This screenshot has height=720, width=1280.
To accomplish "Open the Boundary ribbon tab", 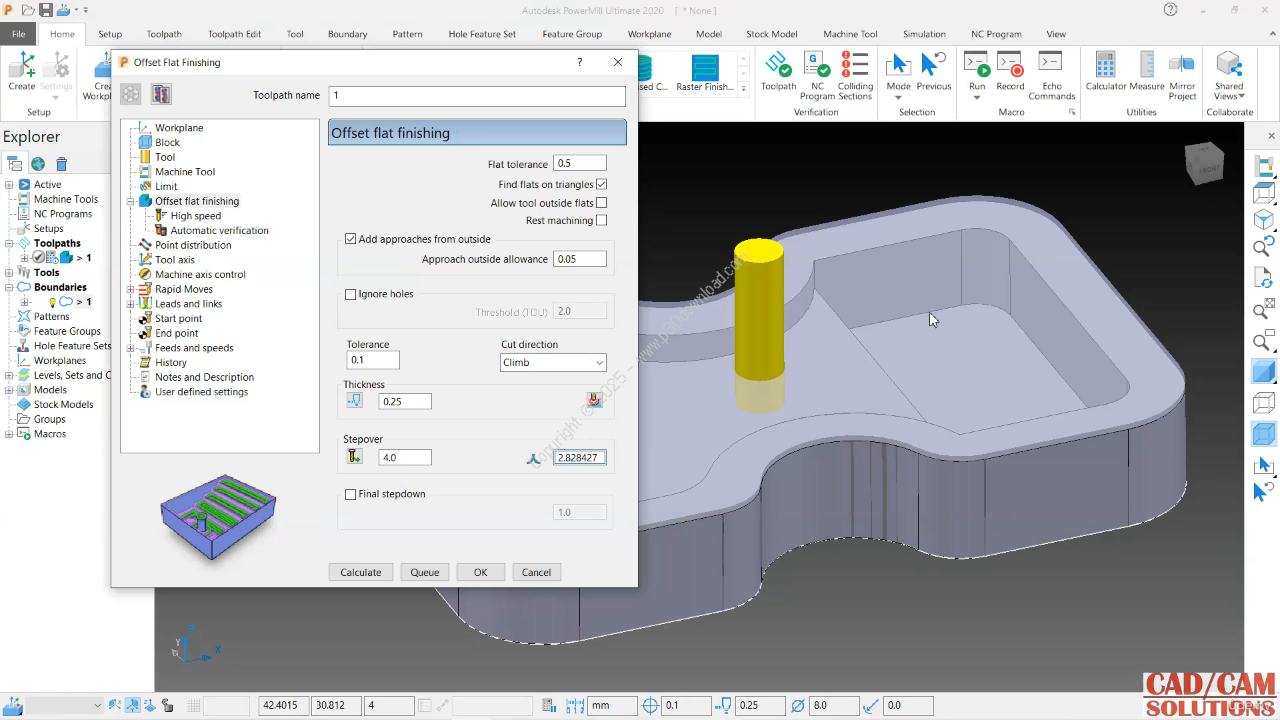I will coord(347,34).
